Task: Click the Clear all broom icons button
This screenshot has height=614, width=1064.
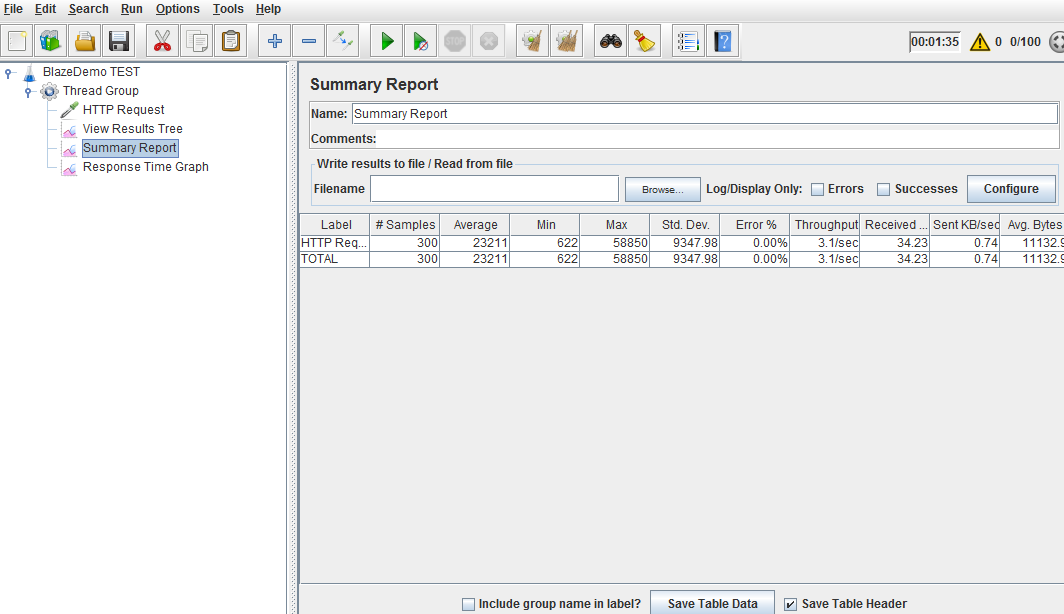Action: (x=566, y=42)
